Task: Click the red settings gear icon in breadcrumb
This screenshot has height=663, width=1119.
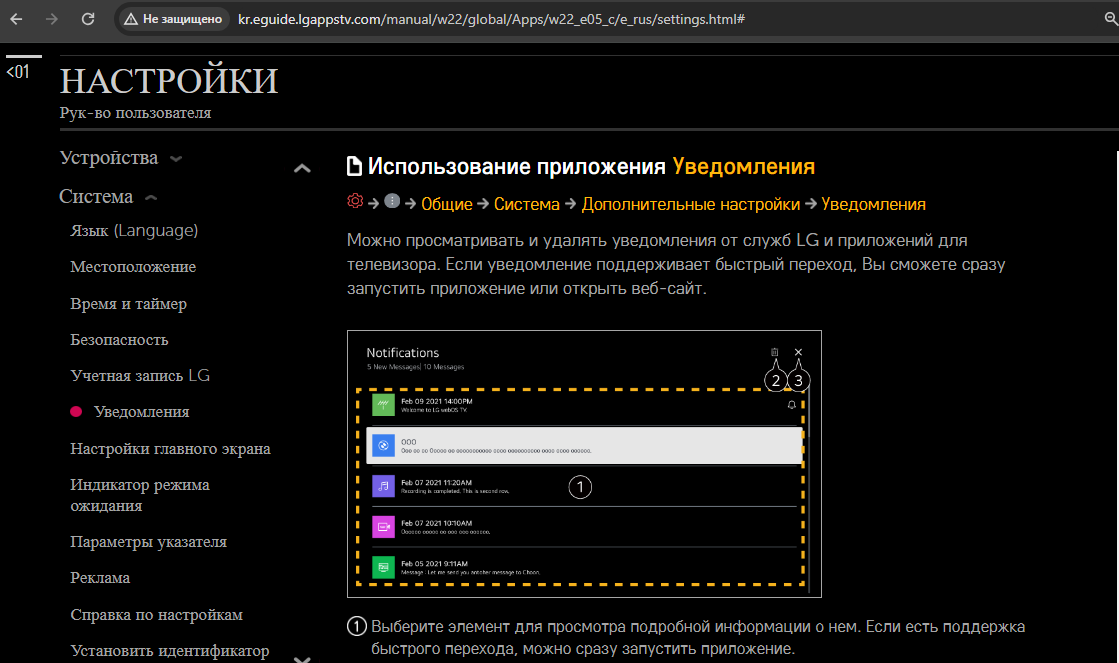Action: pyautogui.click(x=354, y=203)
